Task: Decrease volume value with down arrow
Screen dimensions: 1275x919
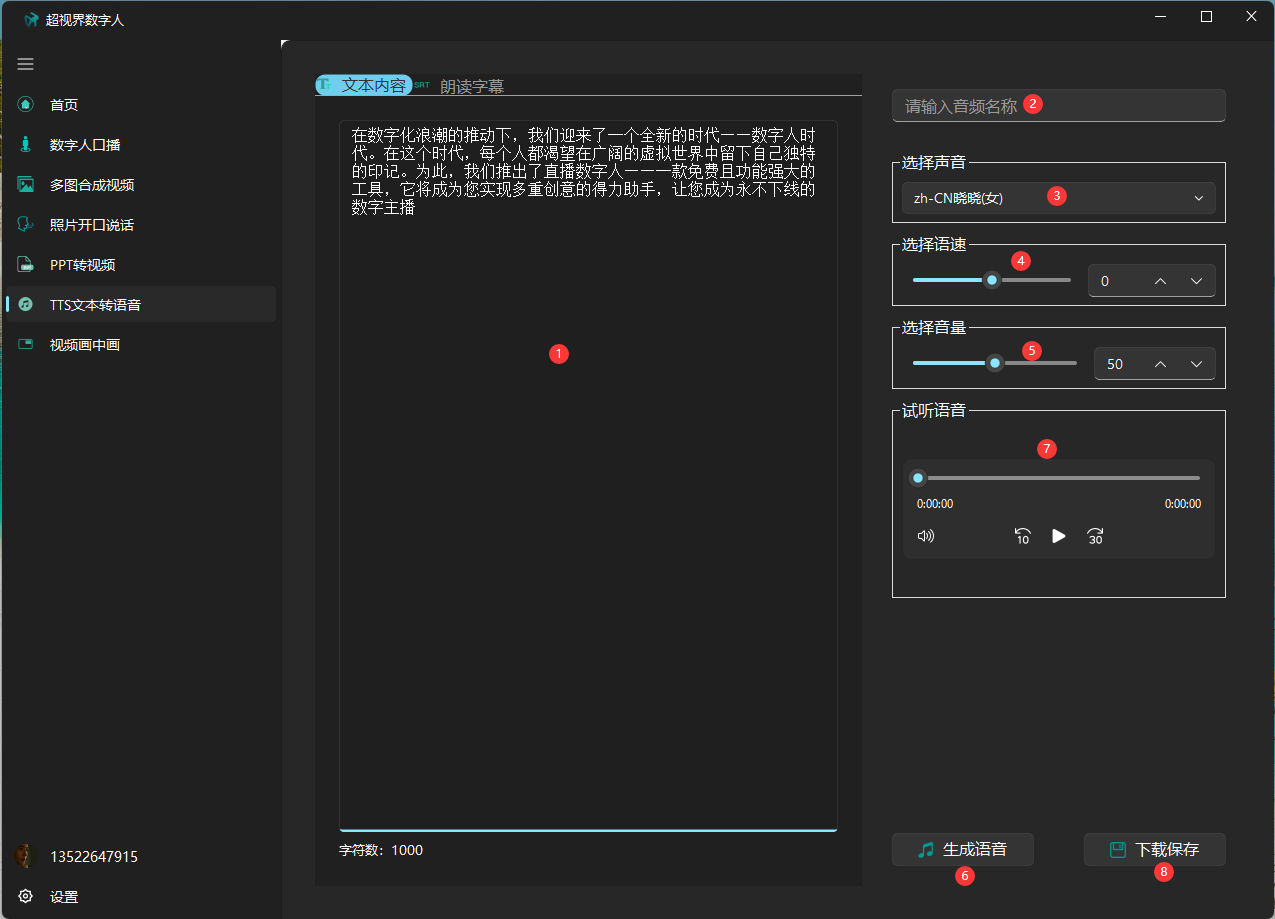Action: tap(1196, 364)
